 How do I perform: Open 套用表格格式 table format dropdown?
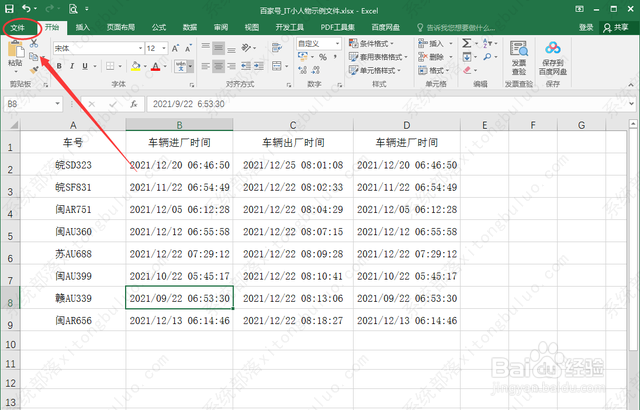tap(378, 57)
